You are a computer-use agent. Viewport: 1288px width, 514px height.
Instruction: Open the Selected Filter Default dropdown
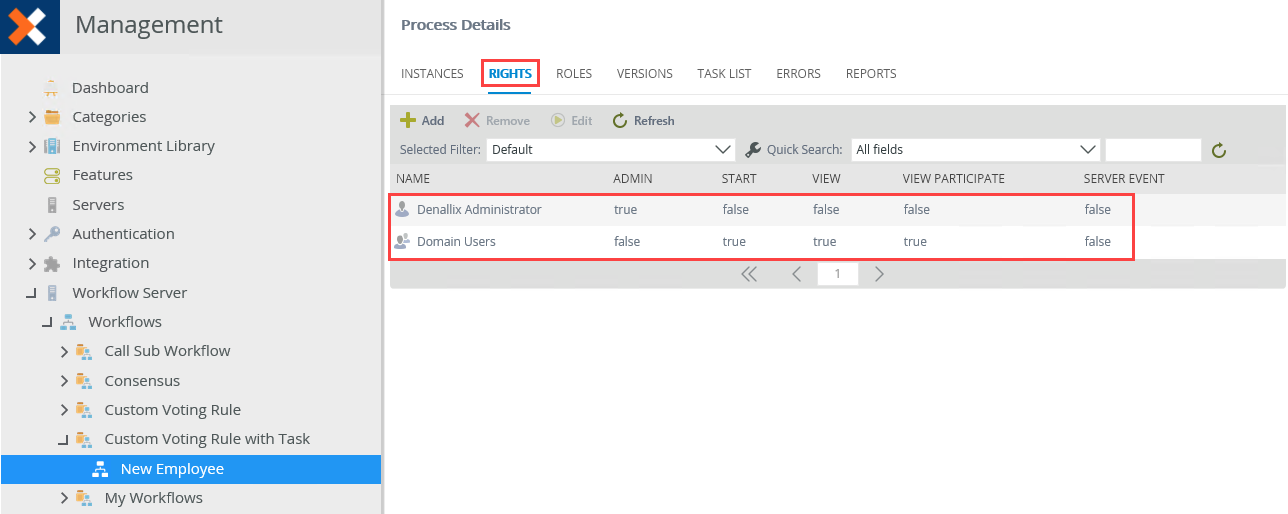611,149
